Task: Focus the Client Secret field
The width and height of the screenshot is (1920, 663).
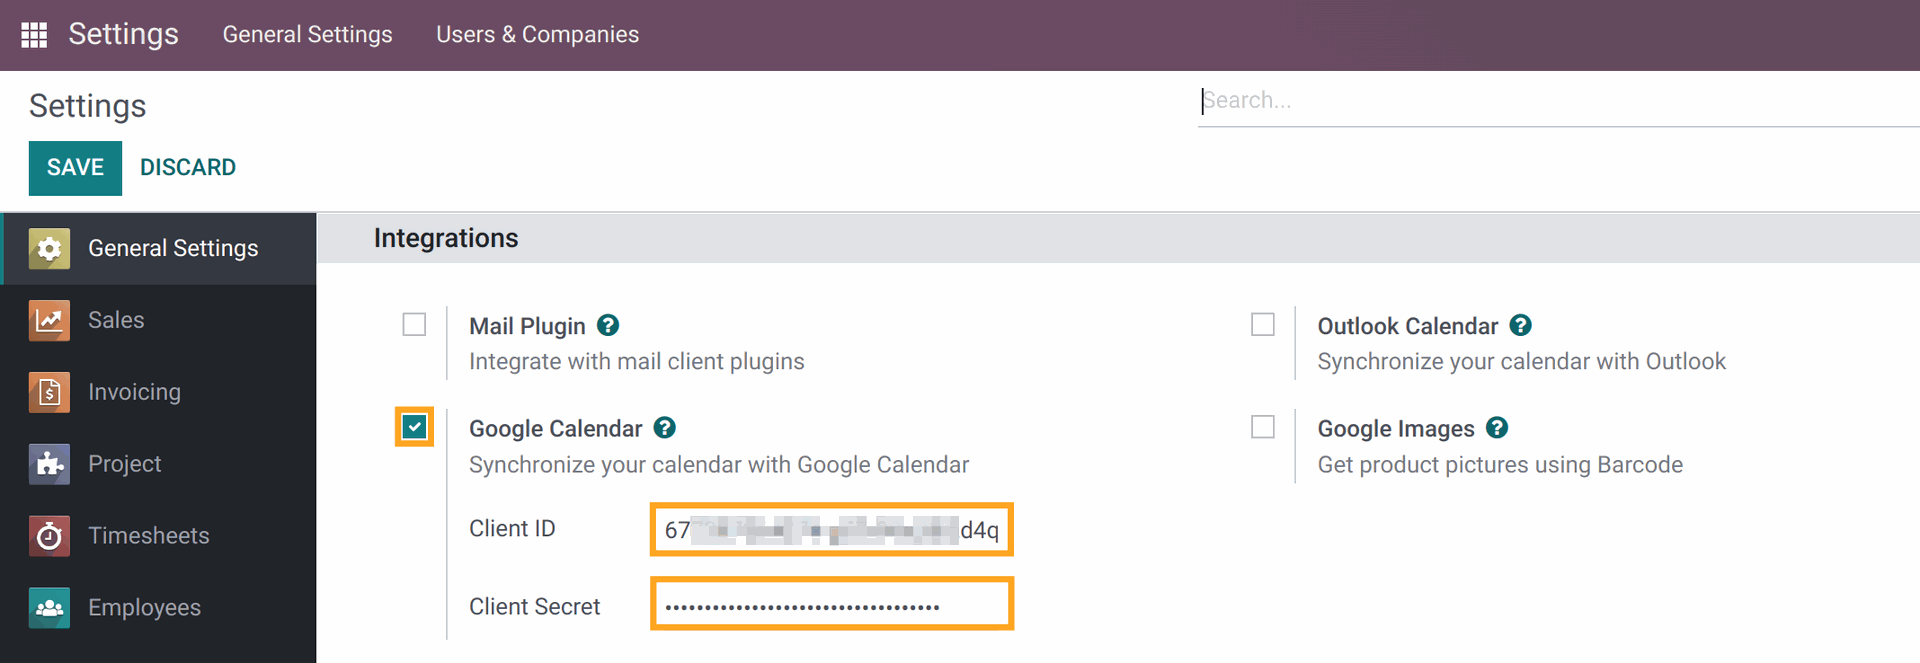Action: click(831, 605)
